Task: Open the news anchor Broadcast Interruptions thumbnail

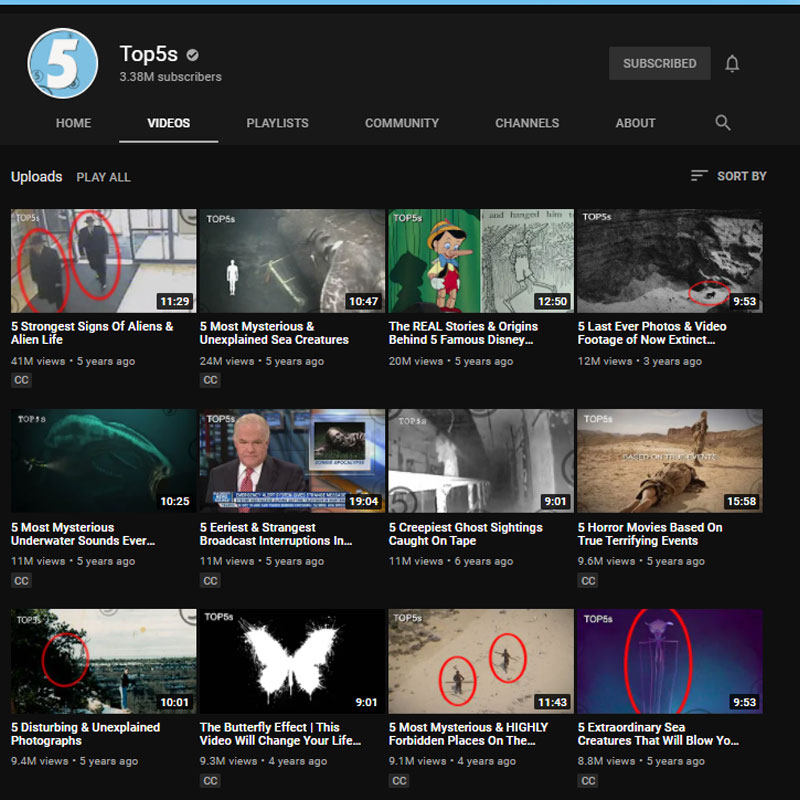Action: click(292, 461)
